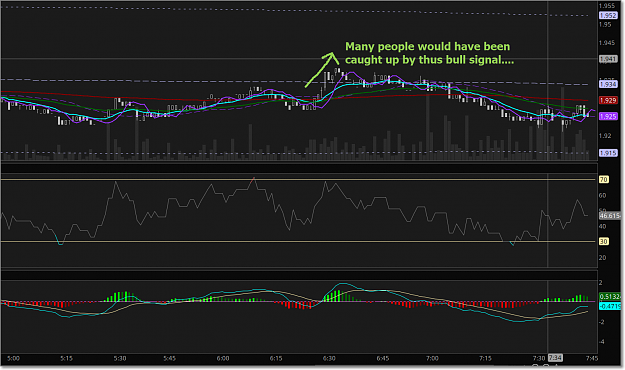Select the cyan MACD -0.4719 value label
Viewport: 625px width, 370px height.
610,306
